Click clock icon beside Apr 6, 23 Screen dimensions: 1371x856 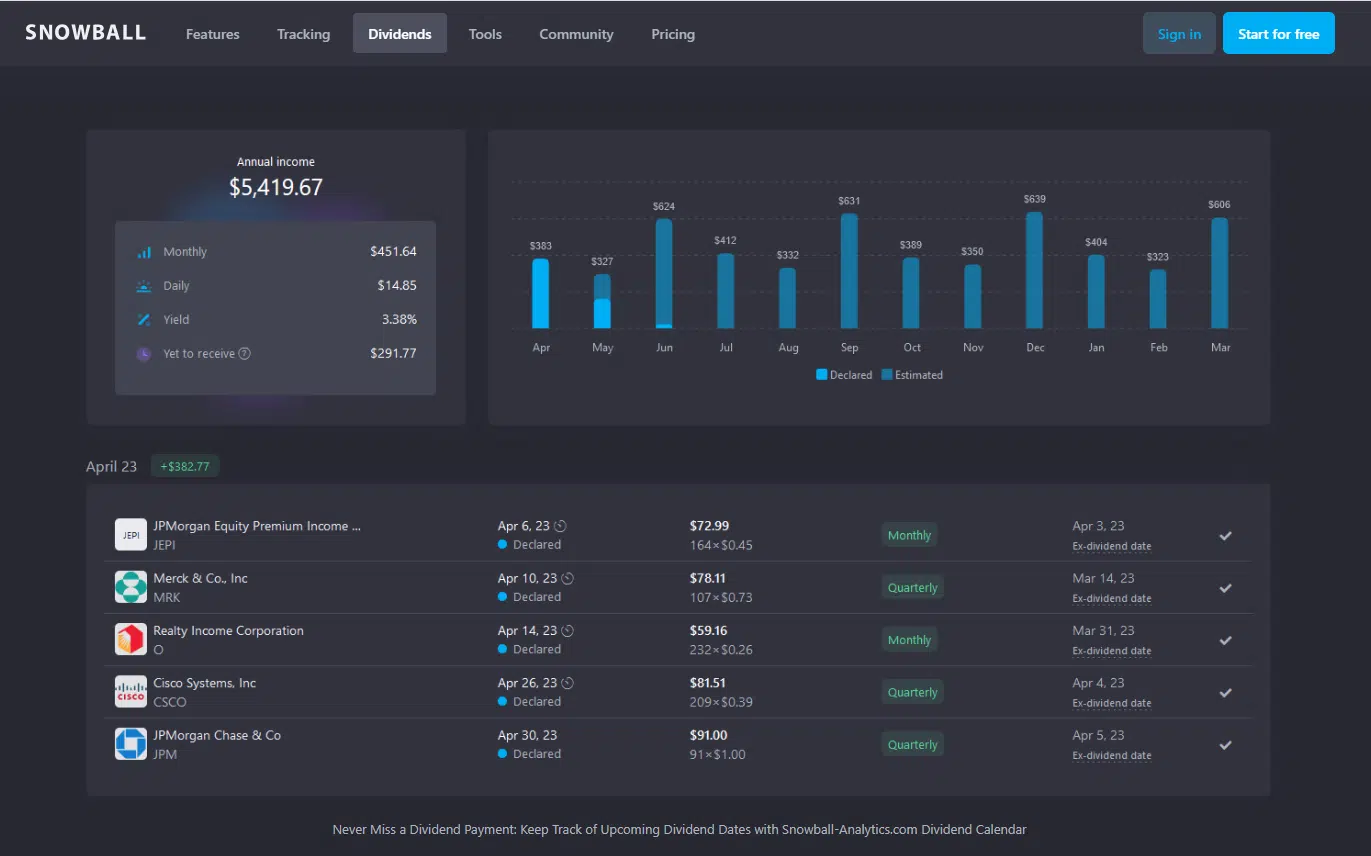561,526
